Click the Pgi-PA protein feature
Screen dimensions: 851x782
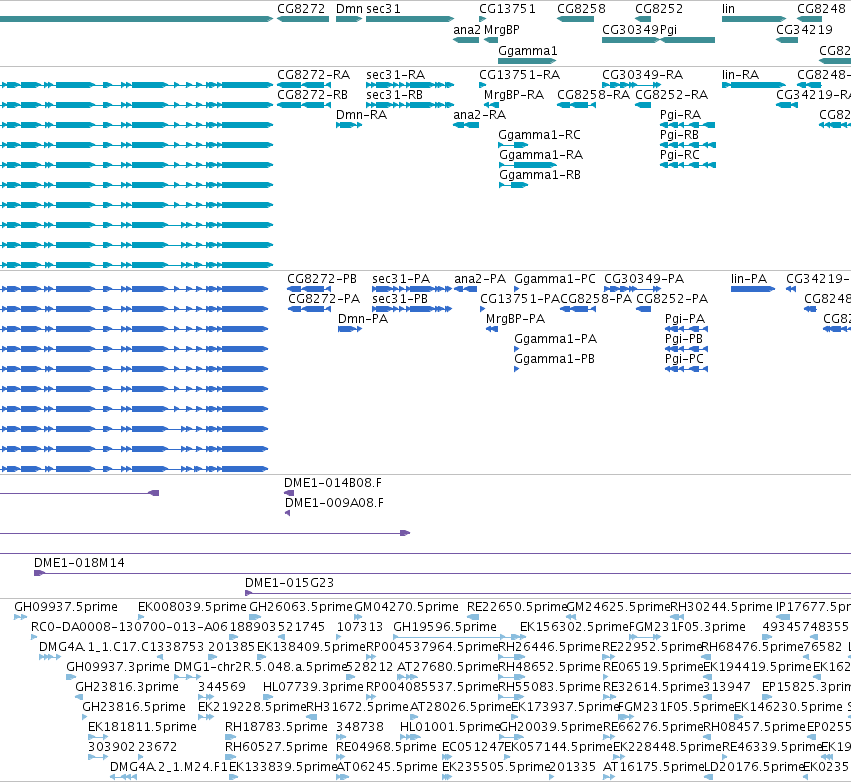[x=687, y=329]
